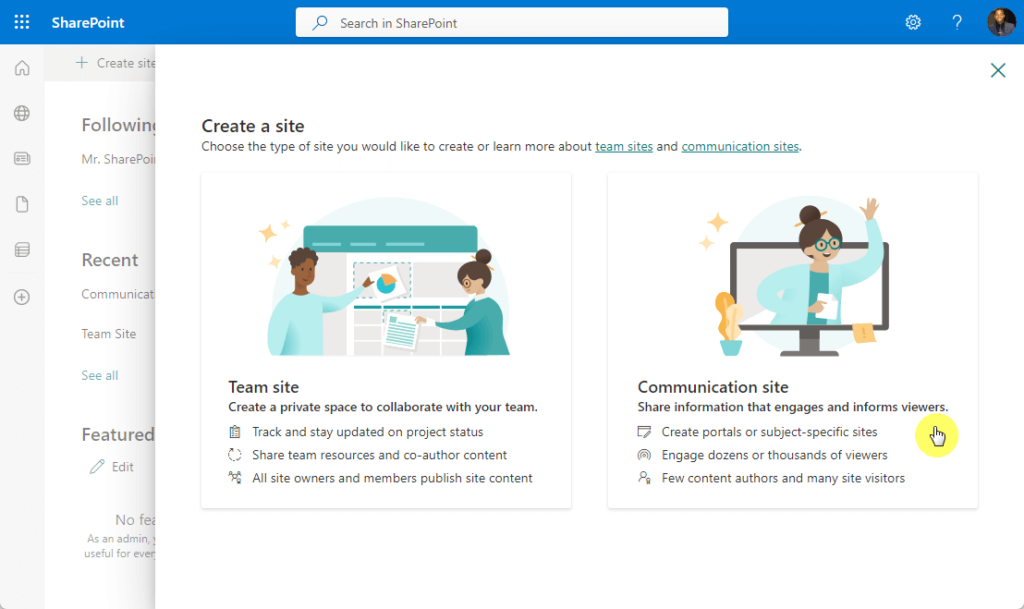Click the broadcast icon beside Engage dozens

coord(644,454)
